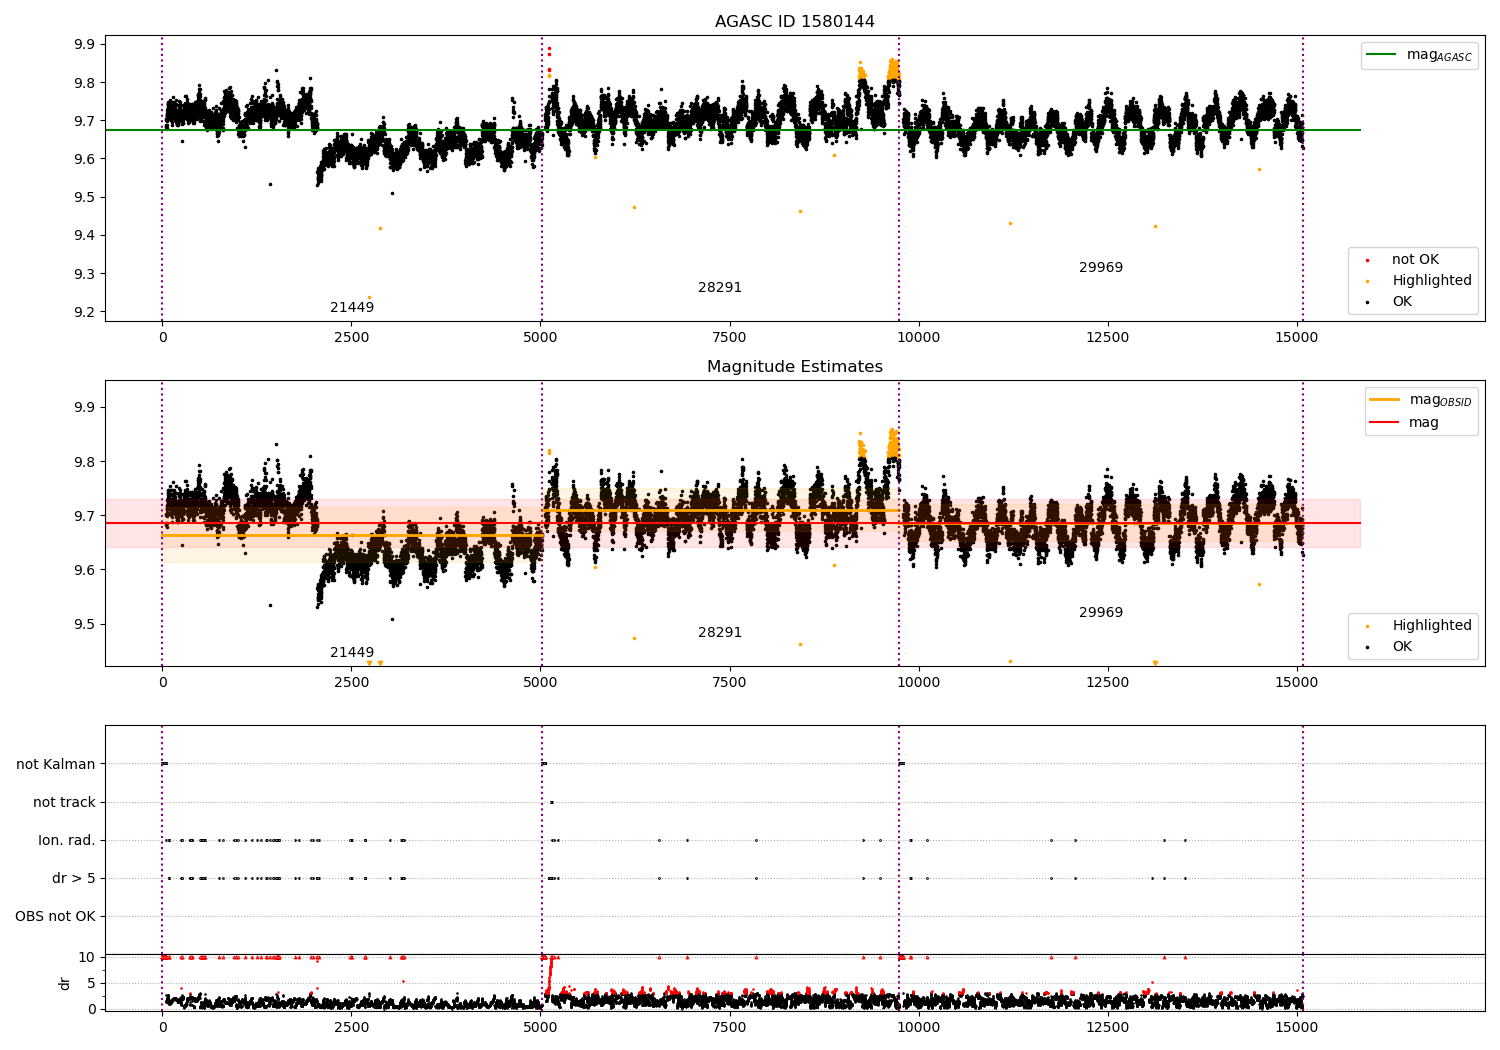Viewport: 1500px width, 1050px height.
Task: Click the 10 tick on the dr axis
Action: 88,957
